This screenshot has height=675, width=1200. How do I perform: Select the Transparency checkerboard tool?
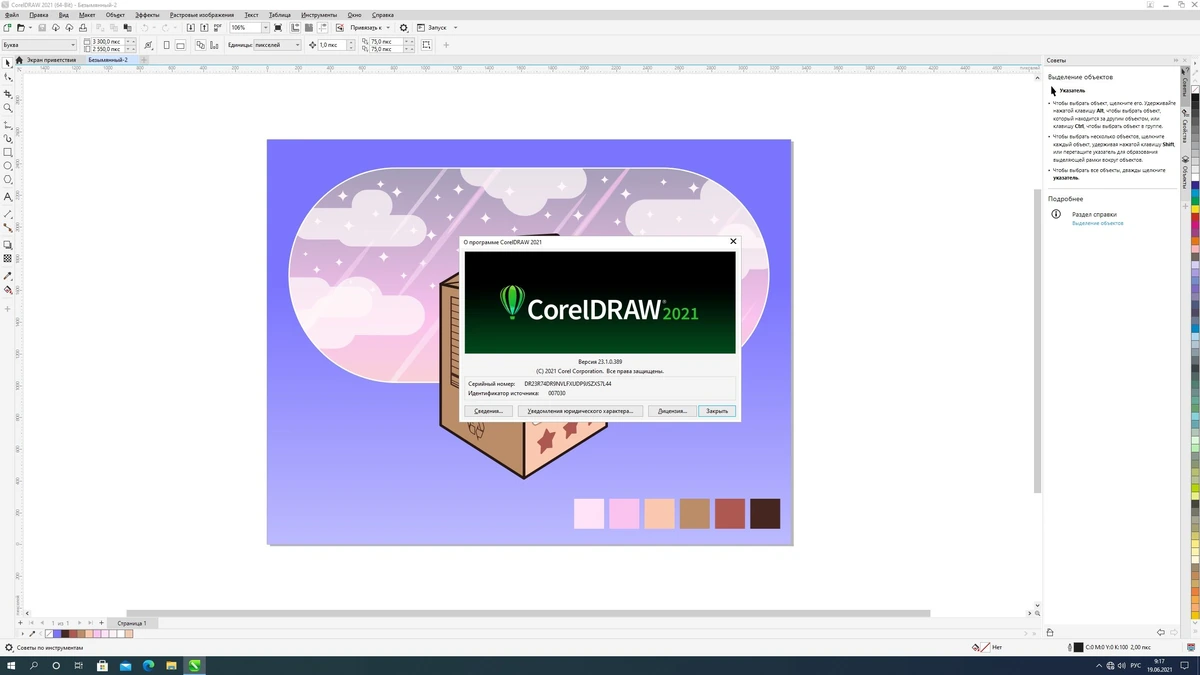(x=8, y=259)
